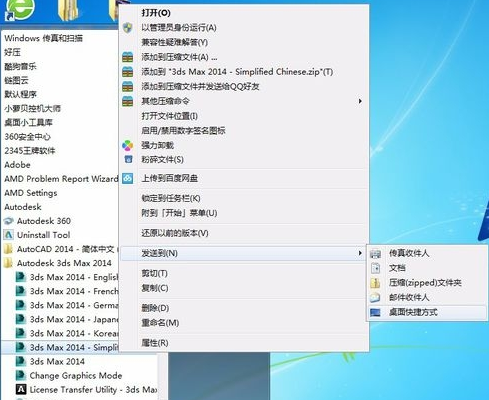Open 小萝贝控机大师 in the start menu
The image size is (489, 400).
tap(32, 108)
